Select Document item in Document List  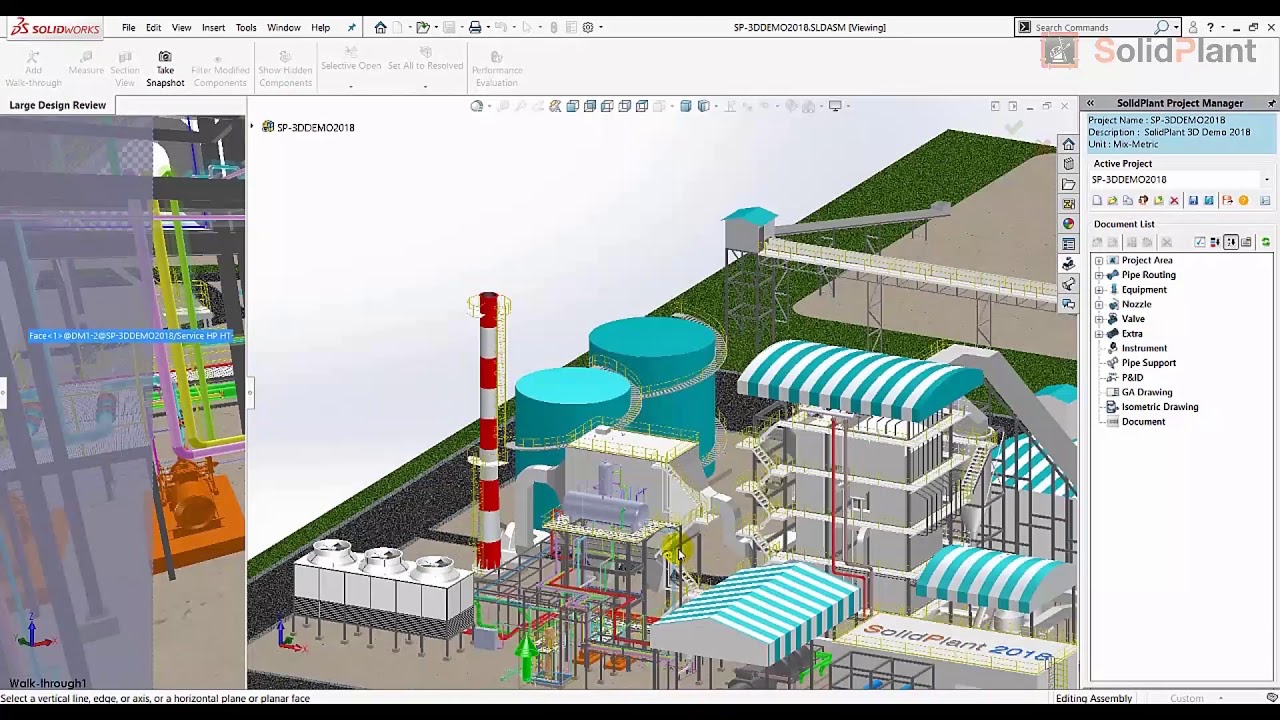(1143, 422)
